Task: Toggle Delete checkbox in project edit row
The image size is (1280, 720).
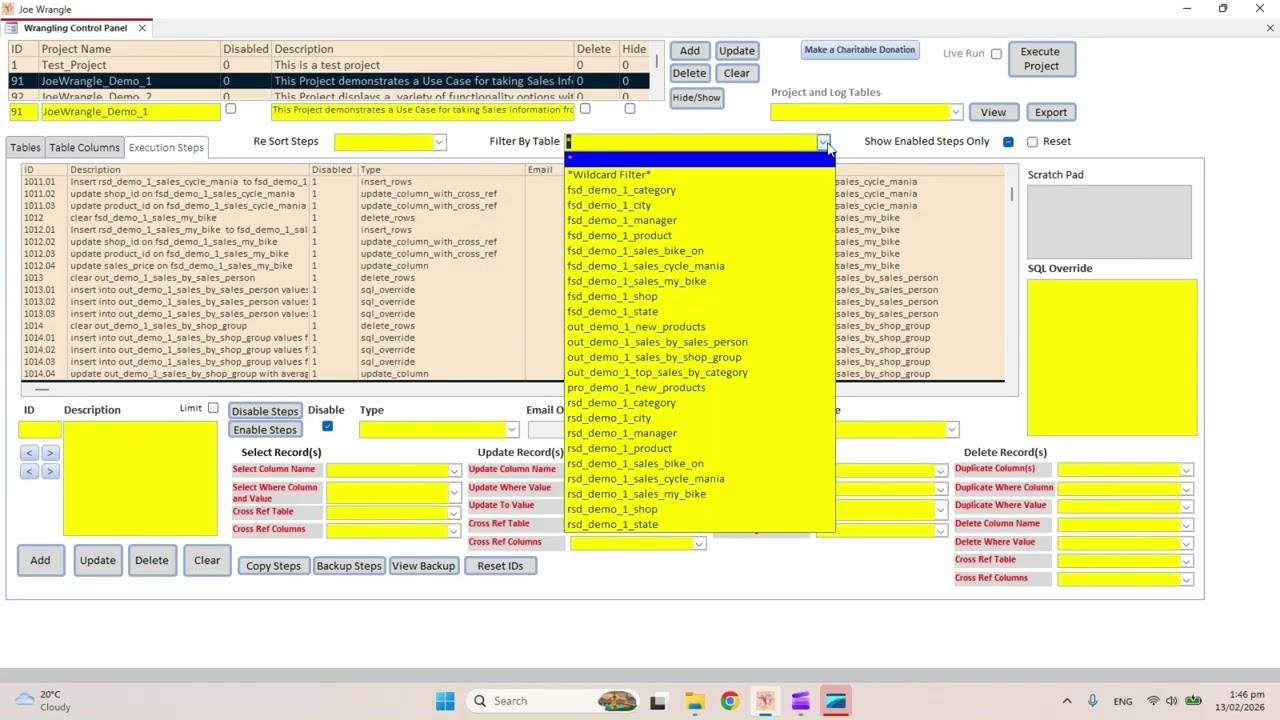Action: [x=585, y=108]
